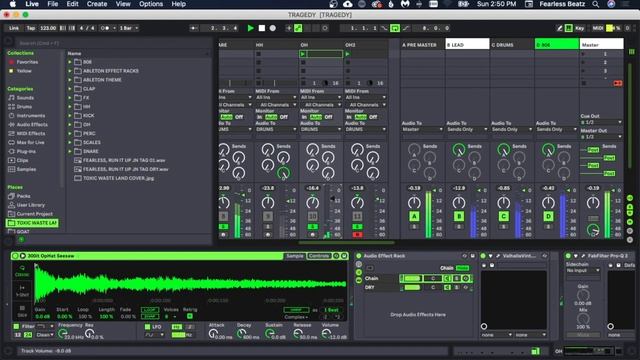The height and width of the screenshot is (360, 640).
Task: Click the transport Play button
Action: (251, 28)
